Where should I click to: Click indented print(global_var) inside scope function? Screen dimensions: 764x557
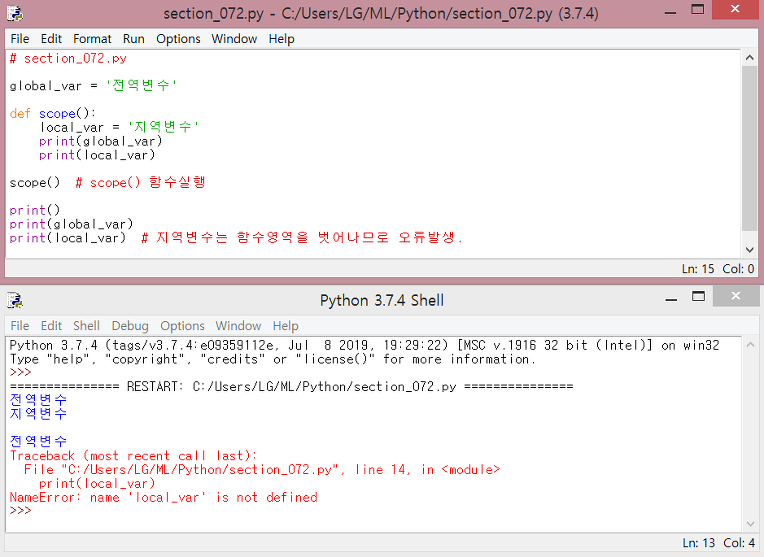pyautogui.click(x=100, y=141)
